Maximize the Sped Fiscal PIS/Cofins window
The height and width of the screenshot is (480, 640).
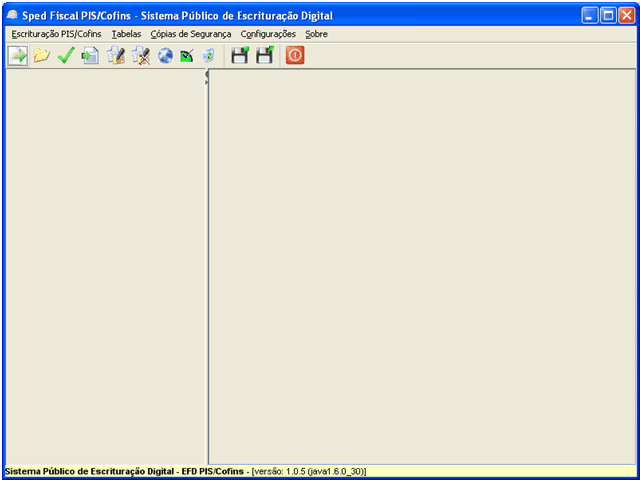tap(608, 16)
